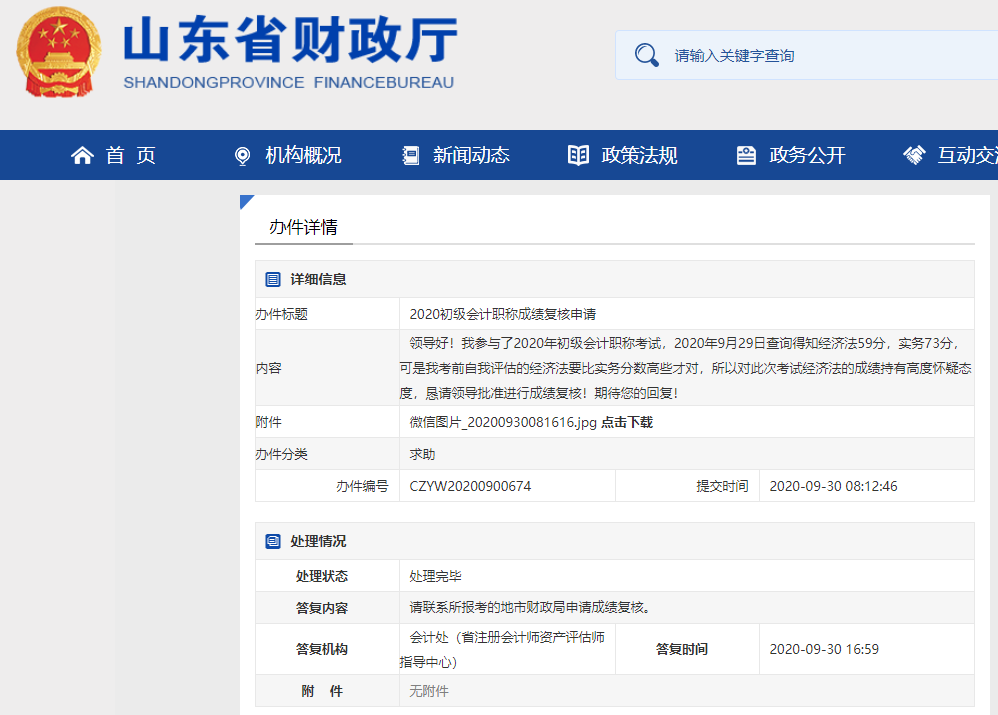Viewport: 998px width, 715px height.
Task: Click the chat icon beside 互动交流
Action: (913, 155)
